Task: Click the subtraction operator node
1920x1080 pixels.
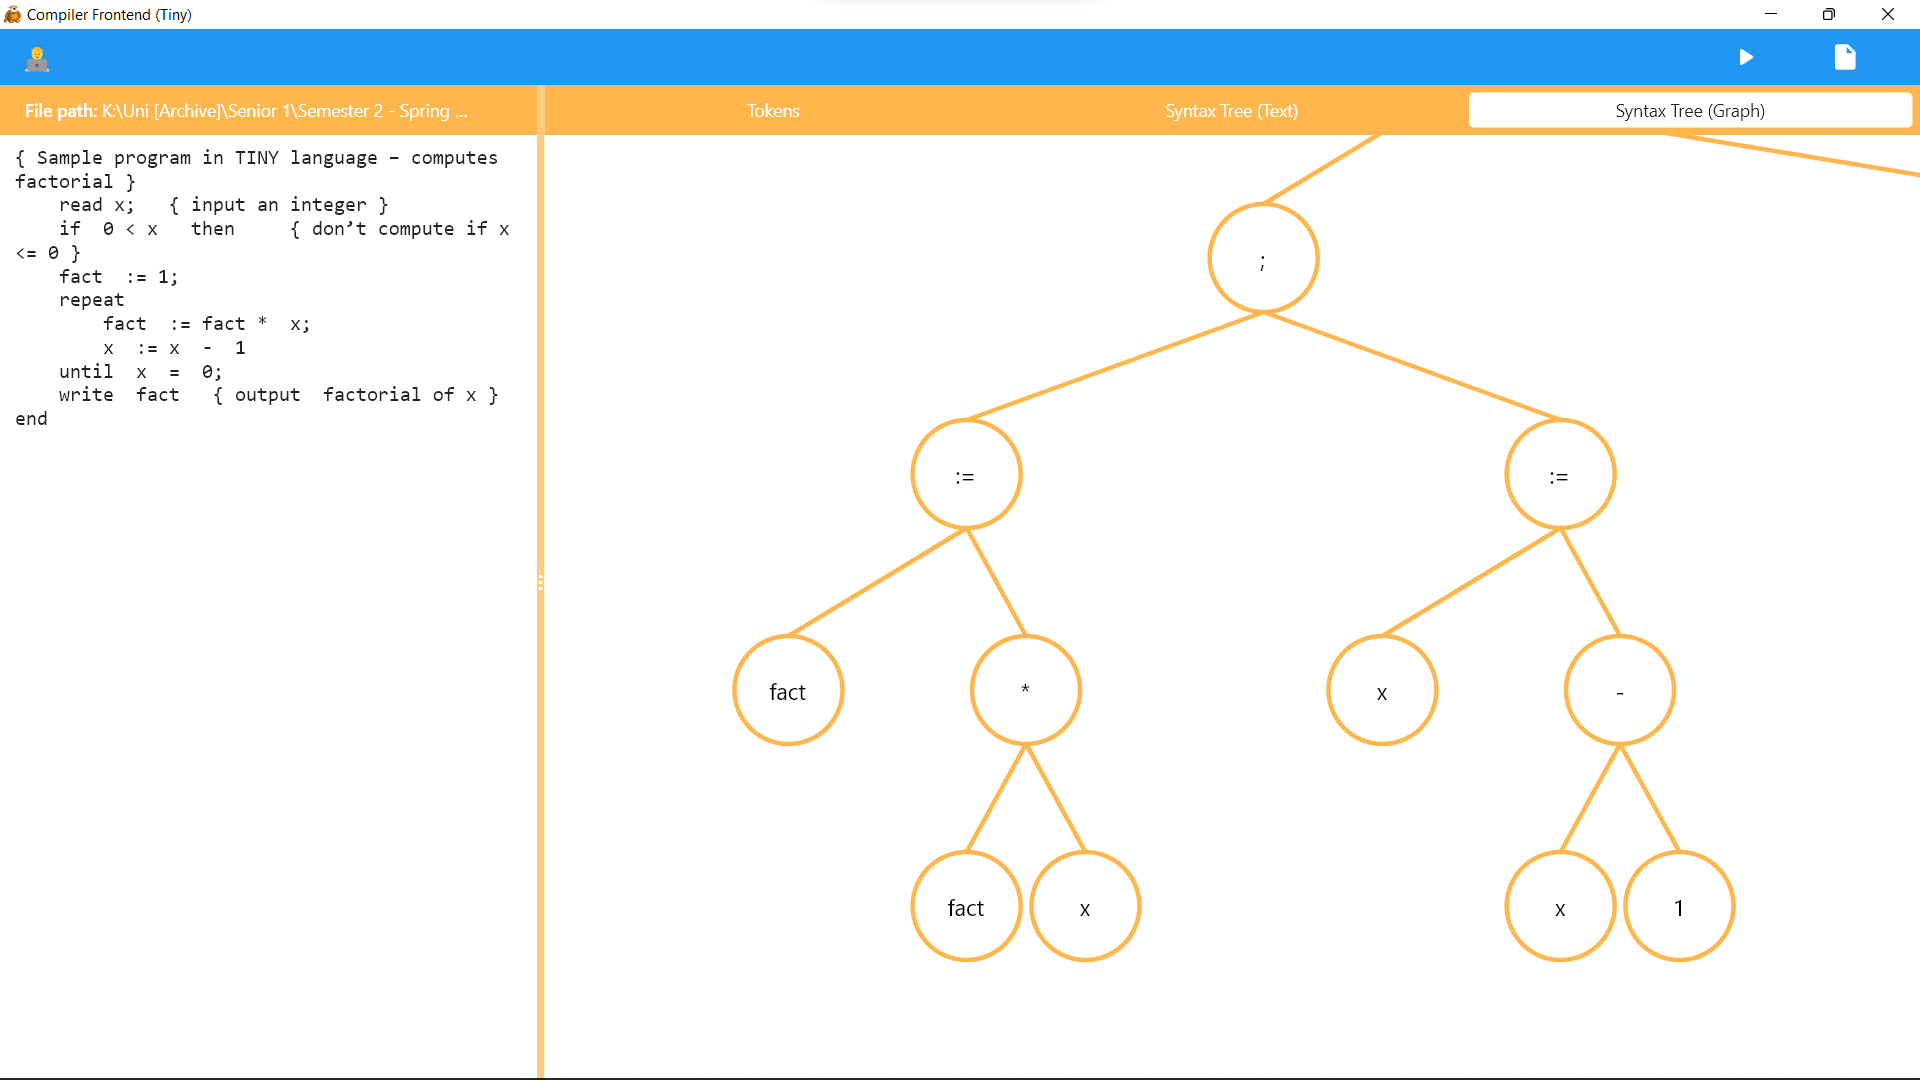Action: (x=1619, y=692)
